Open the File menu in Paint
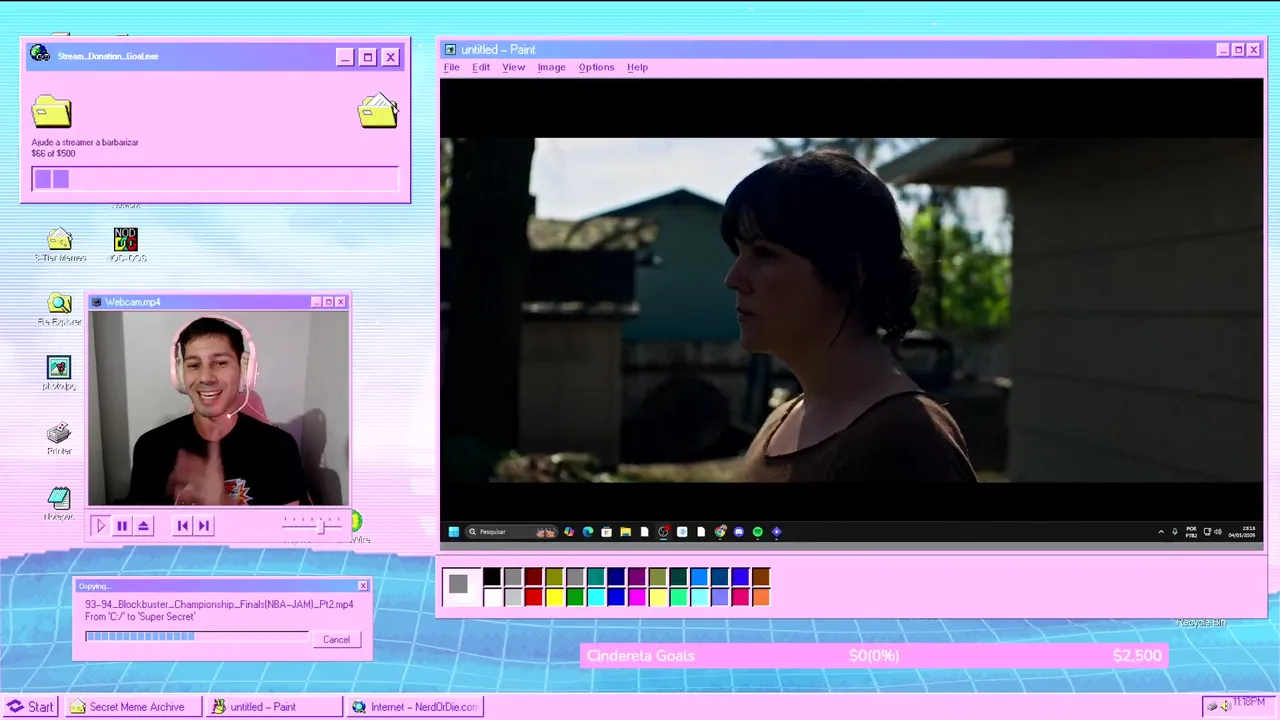This screenshot has height=720, width=1280. 451,67
